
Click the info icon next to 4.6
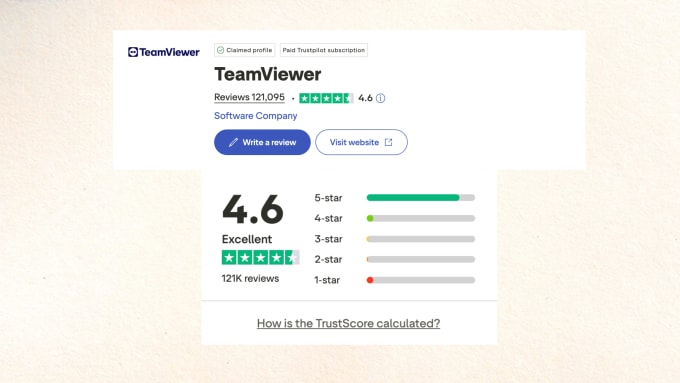[380, 98]
